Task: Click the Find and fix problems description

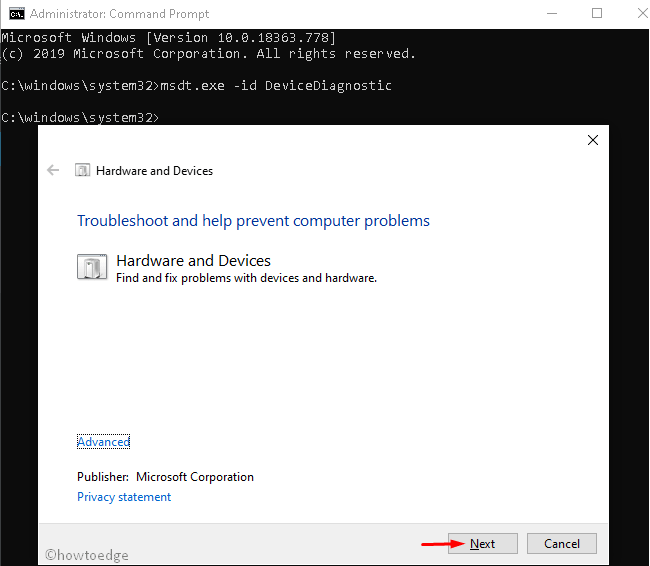Action: coord(246,278)
